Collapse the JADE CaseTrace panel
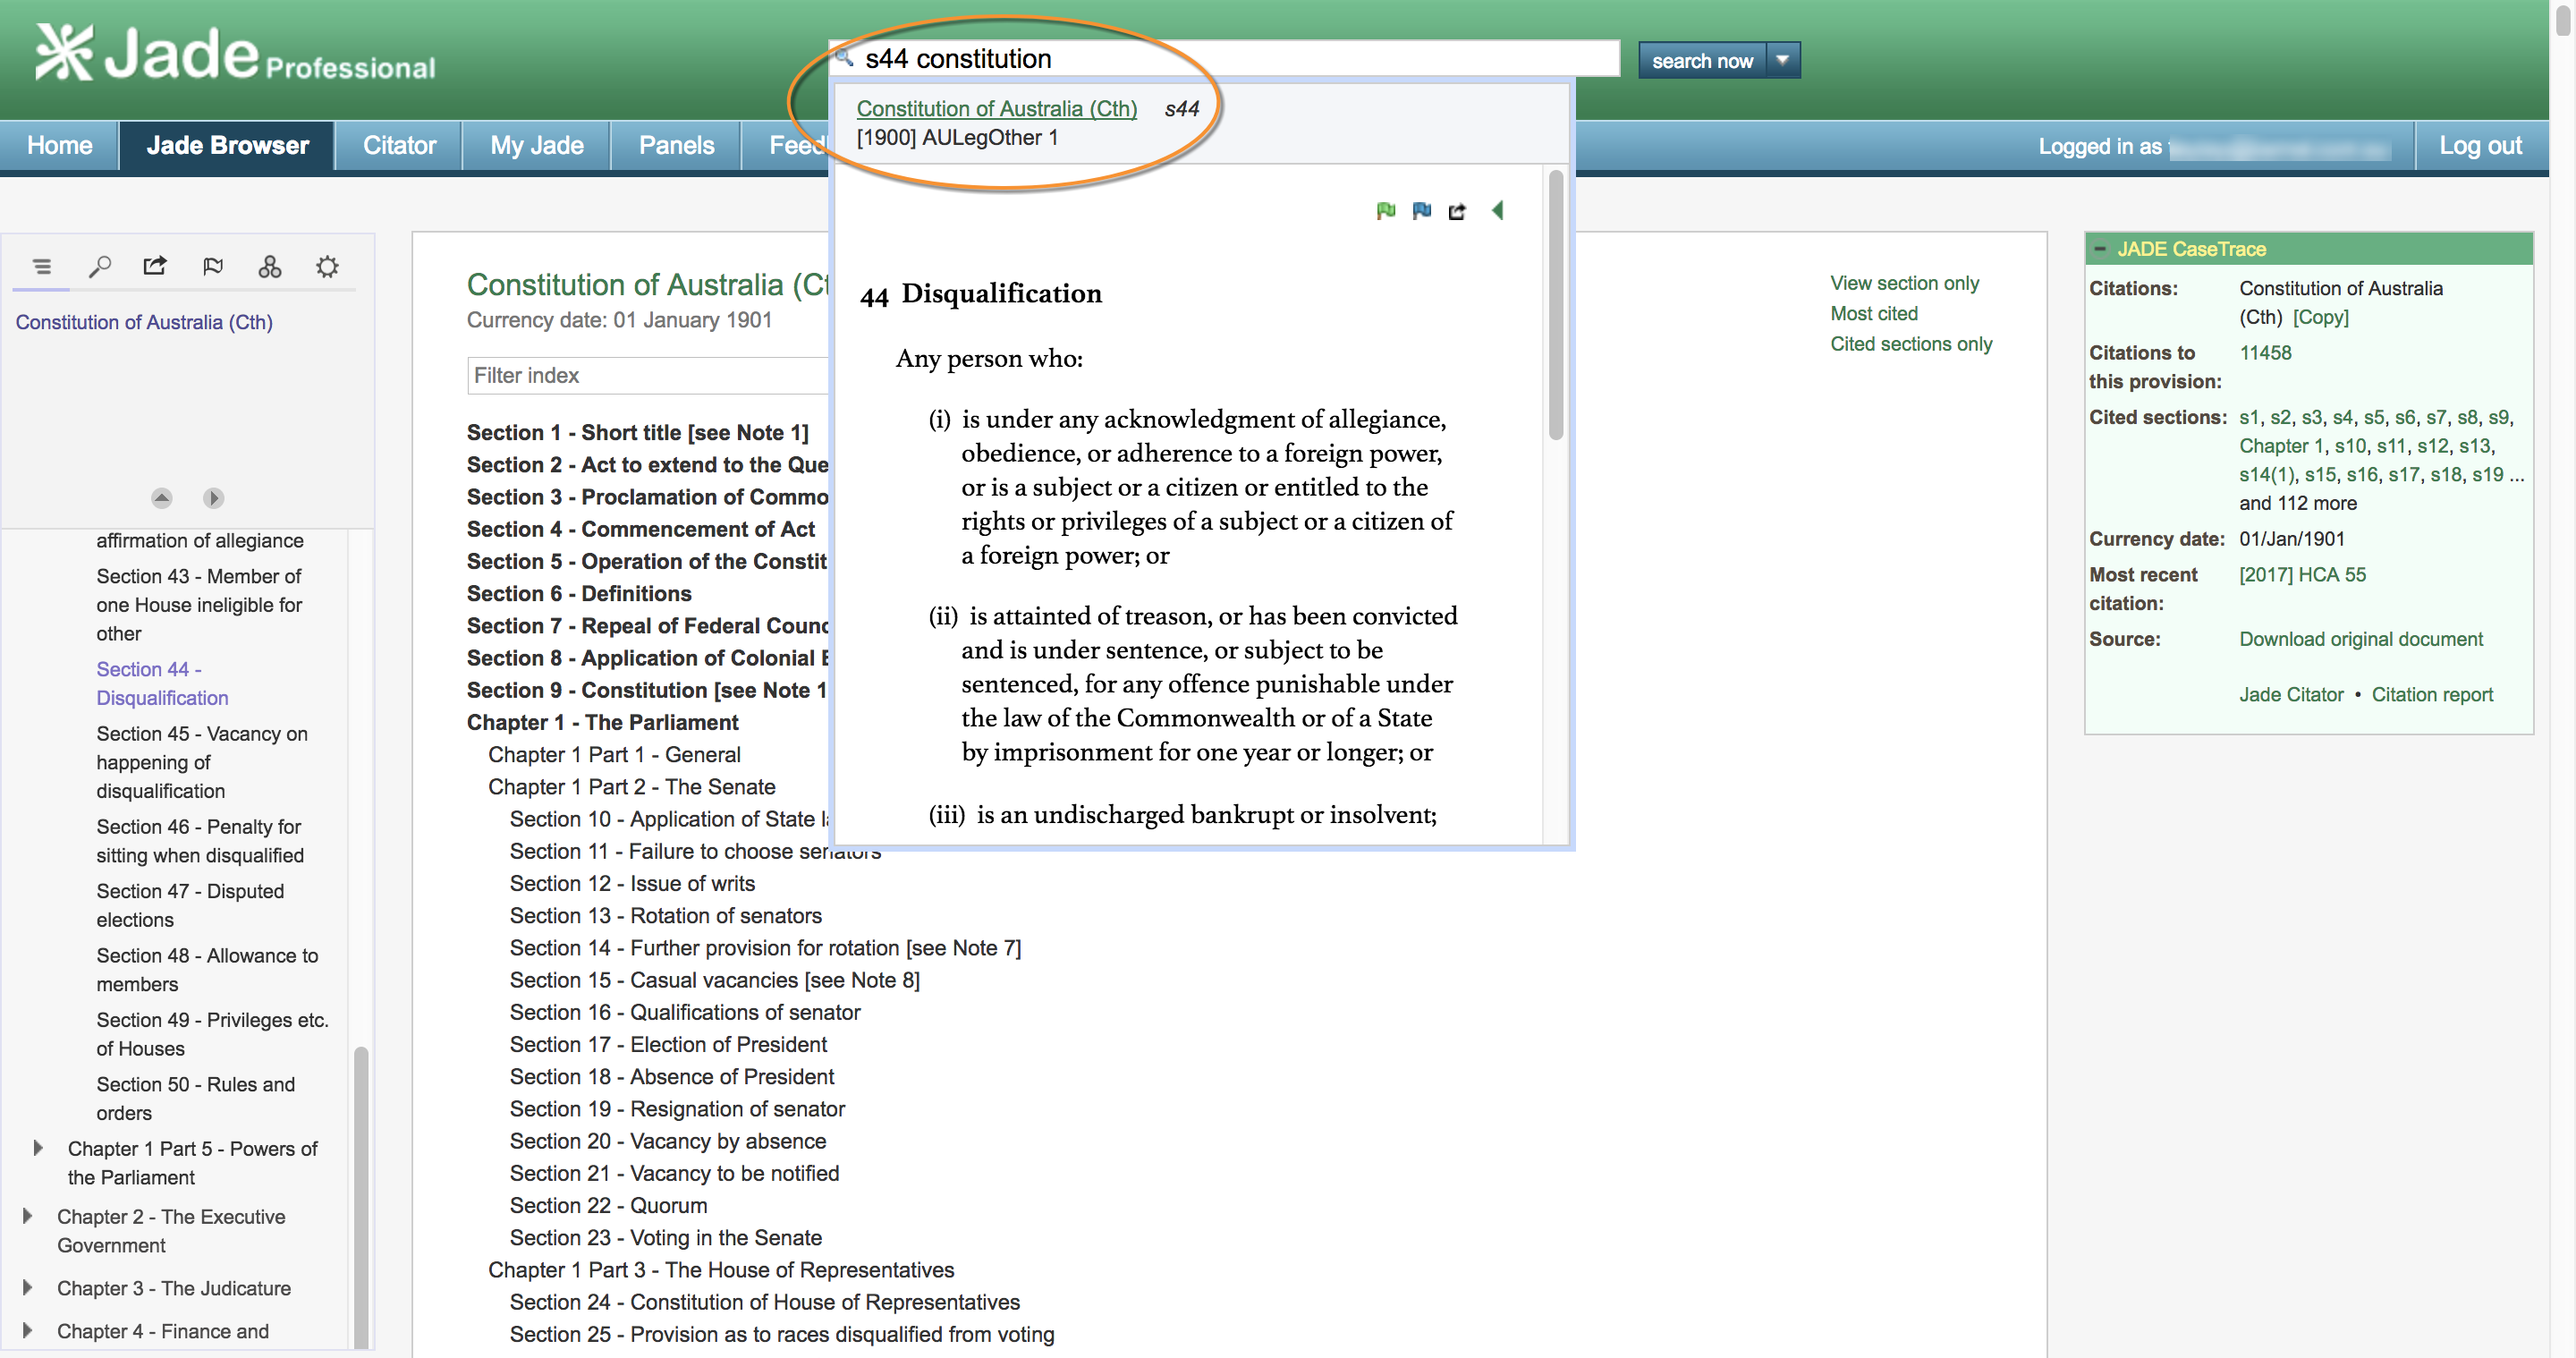Image resolution: width=2576 pixels, height=1358 pixels. [2100, 249]
